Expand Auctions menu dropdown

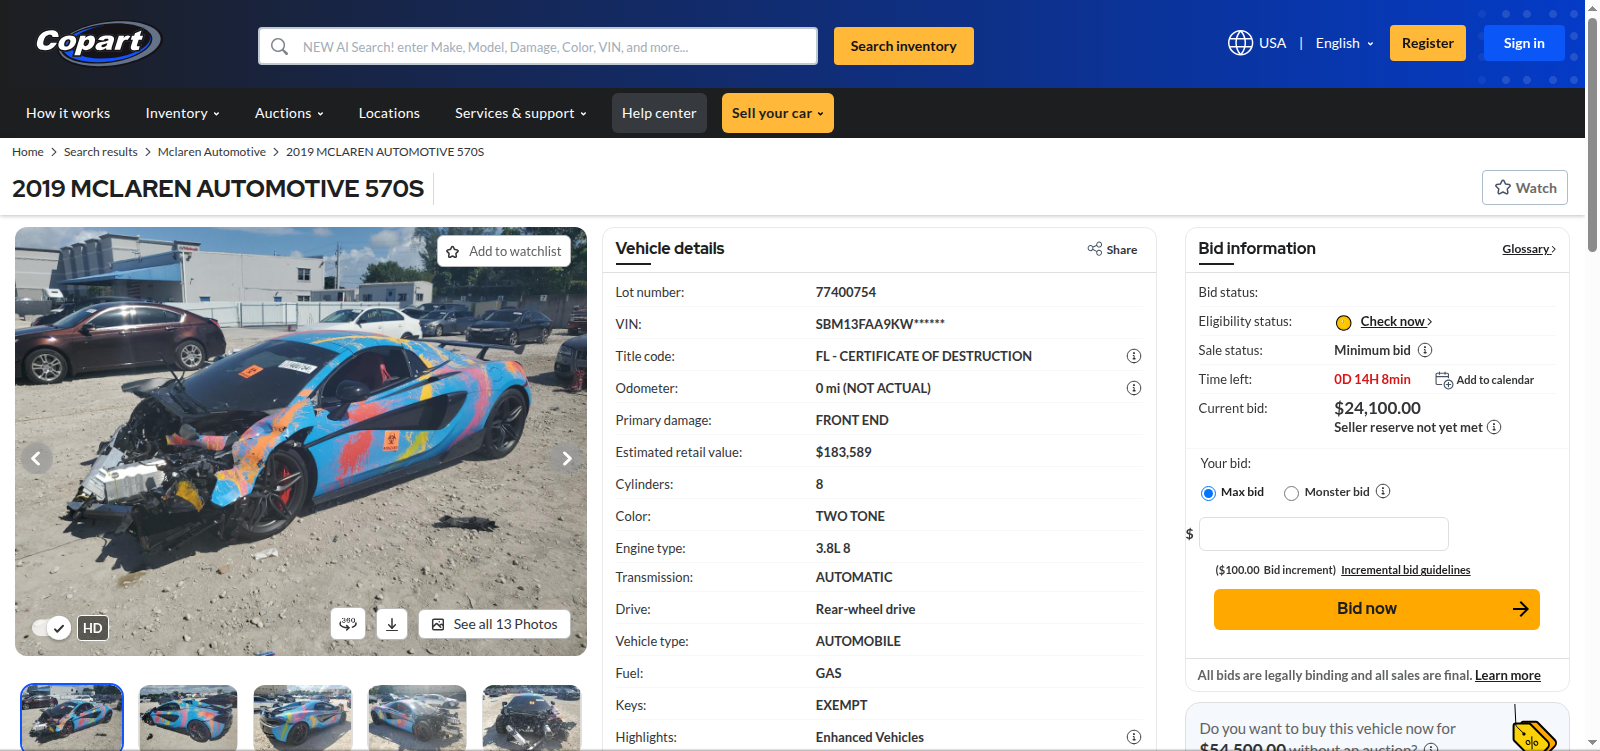289,113
